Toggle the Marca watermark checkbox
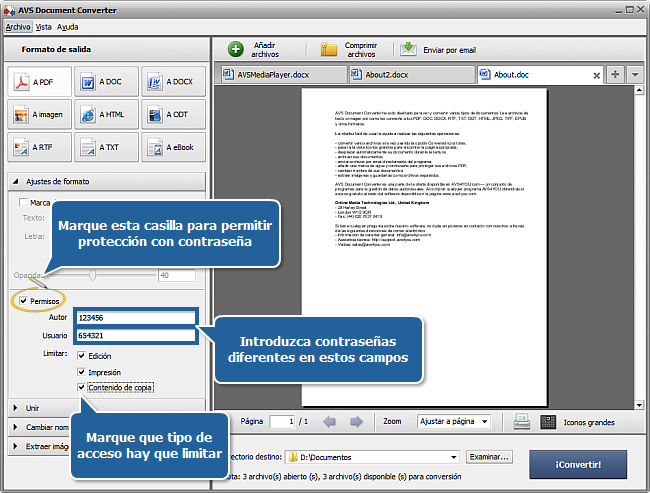 [x=24, y=202]
